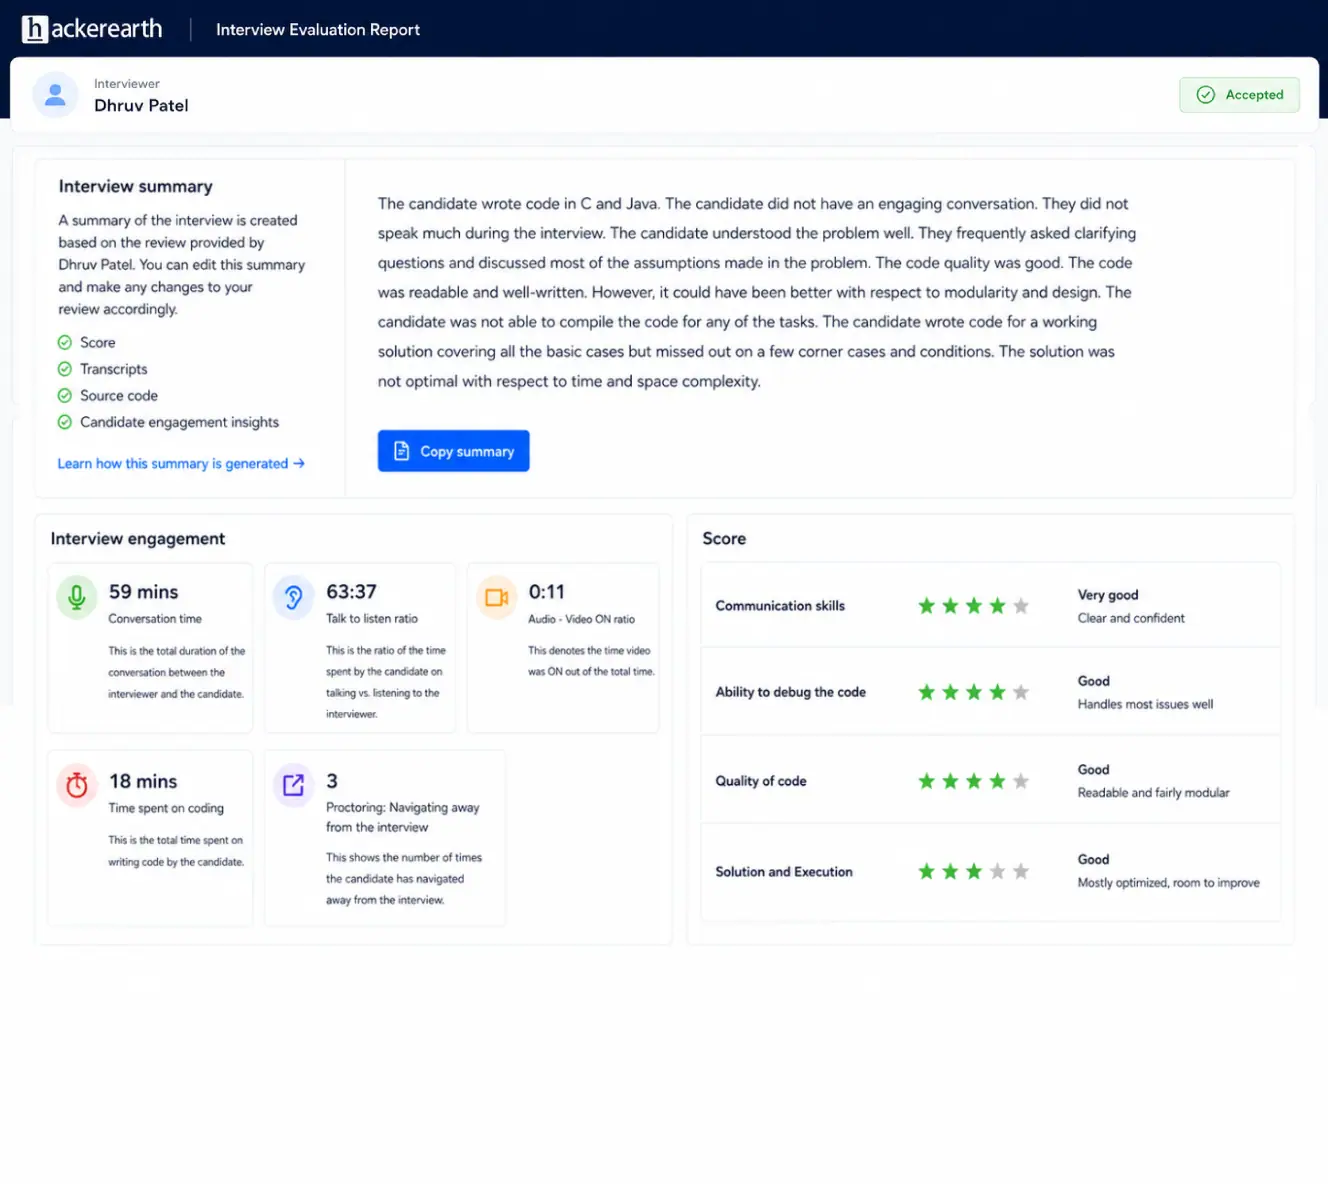Click the Copy summary button
The height and width of the screenshot is (1184, 1328).
[453, 451]
